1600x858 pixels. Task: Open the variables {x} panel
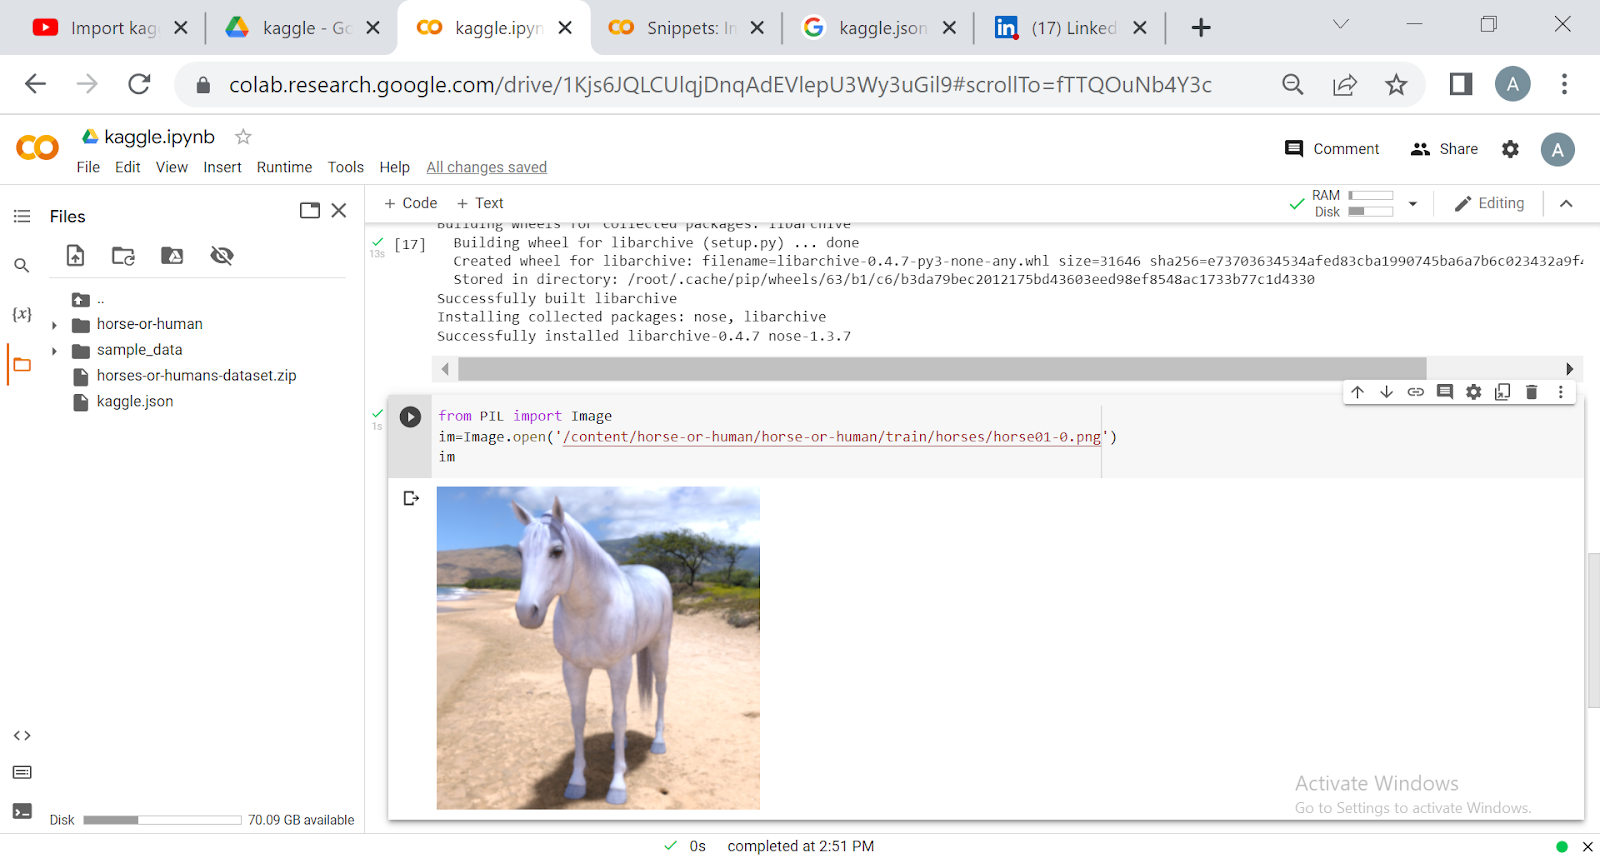22,314
